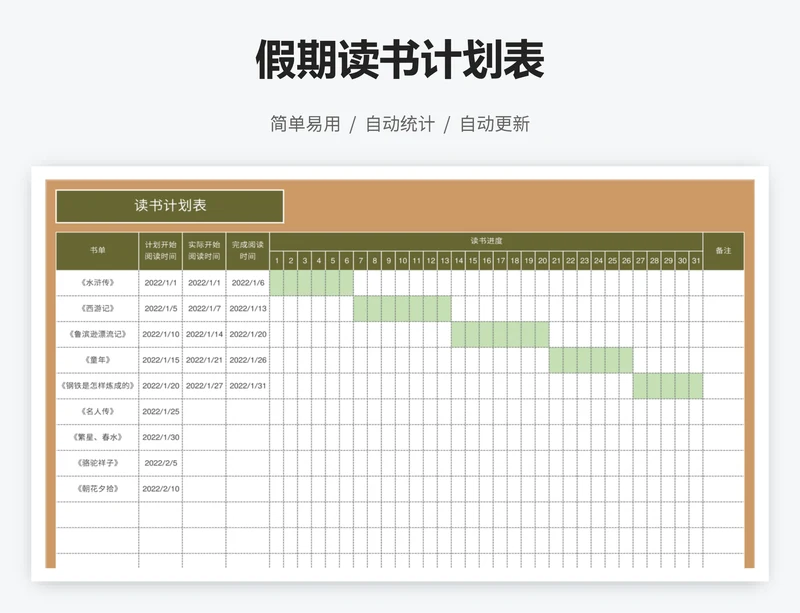The image size is (800, 613).
Task: Select the 《水浒传》 book cell
Action: click(x=97, y=283)
